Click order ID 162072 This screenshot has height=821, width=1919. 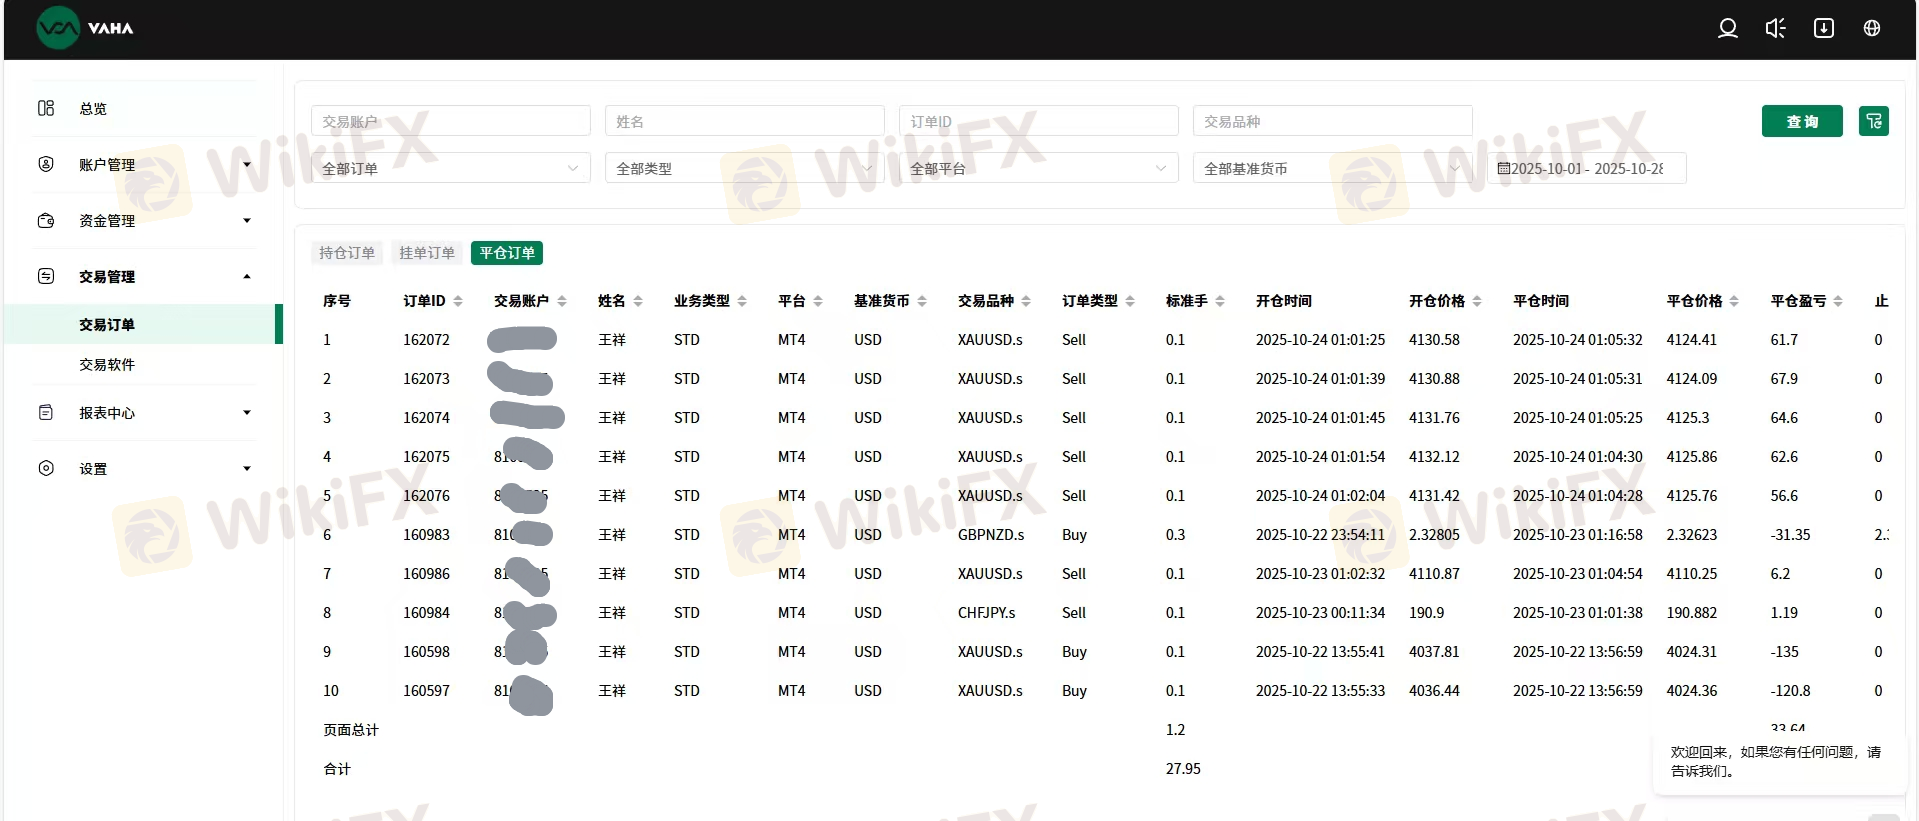426,340
